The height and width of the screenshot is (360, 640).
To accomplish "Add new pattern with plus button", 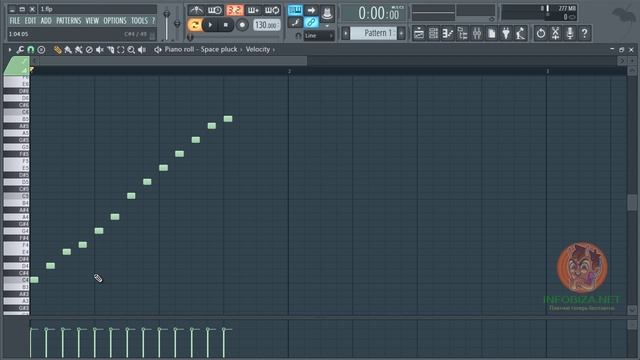I will pos(401,33).
